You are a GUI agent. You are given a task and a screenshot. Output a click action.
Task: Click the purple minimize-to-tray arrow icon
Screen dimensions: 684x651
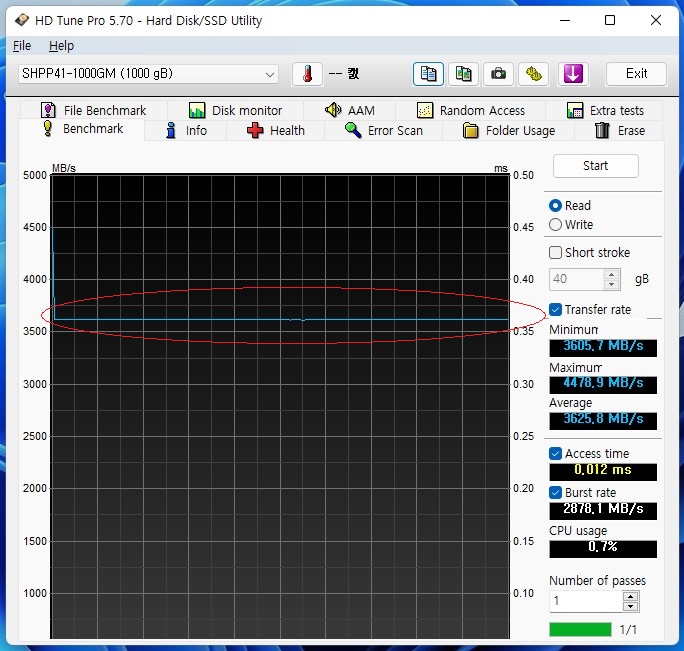pyautogui.click(x=573, y=74)
